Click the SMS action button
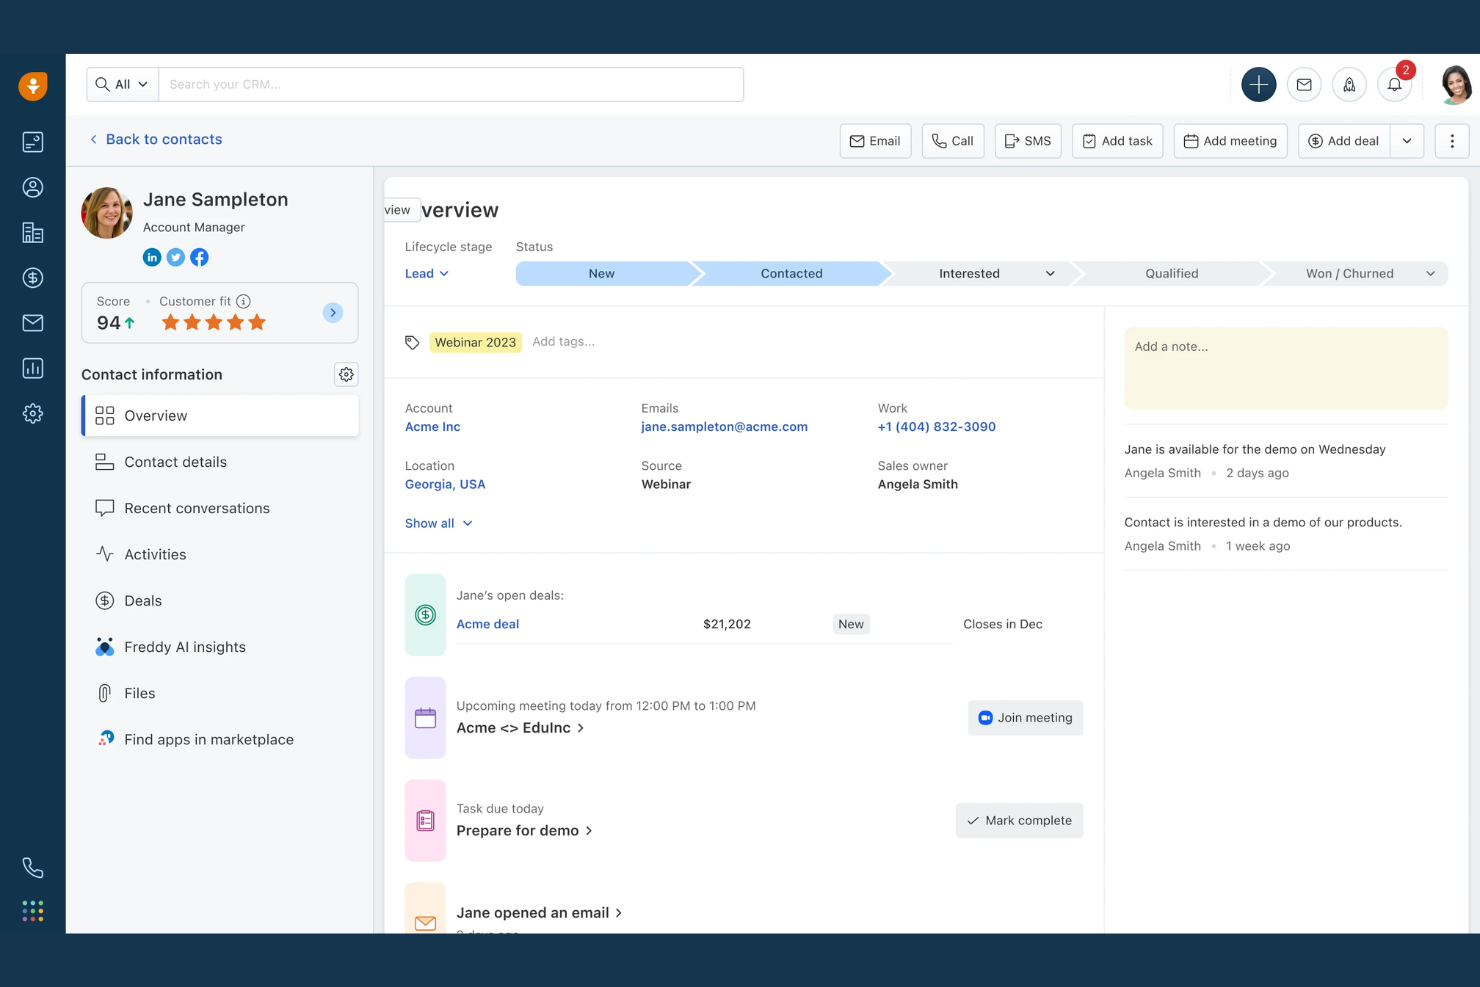 [1028, 141]
